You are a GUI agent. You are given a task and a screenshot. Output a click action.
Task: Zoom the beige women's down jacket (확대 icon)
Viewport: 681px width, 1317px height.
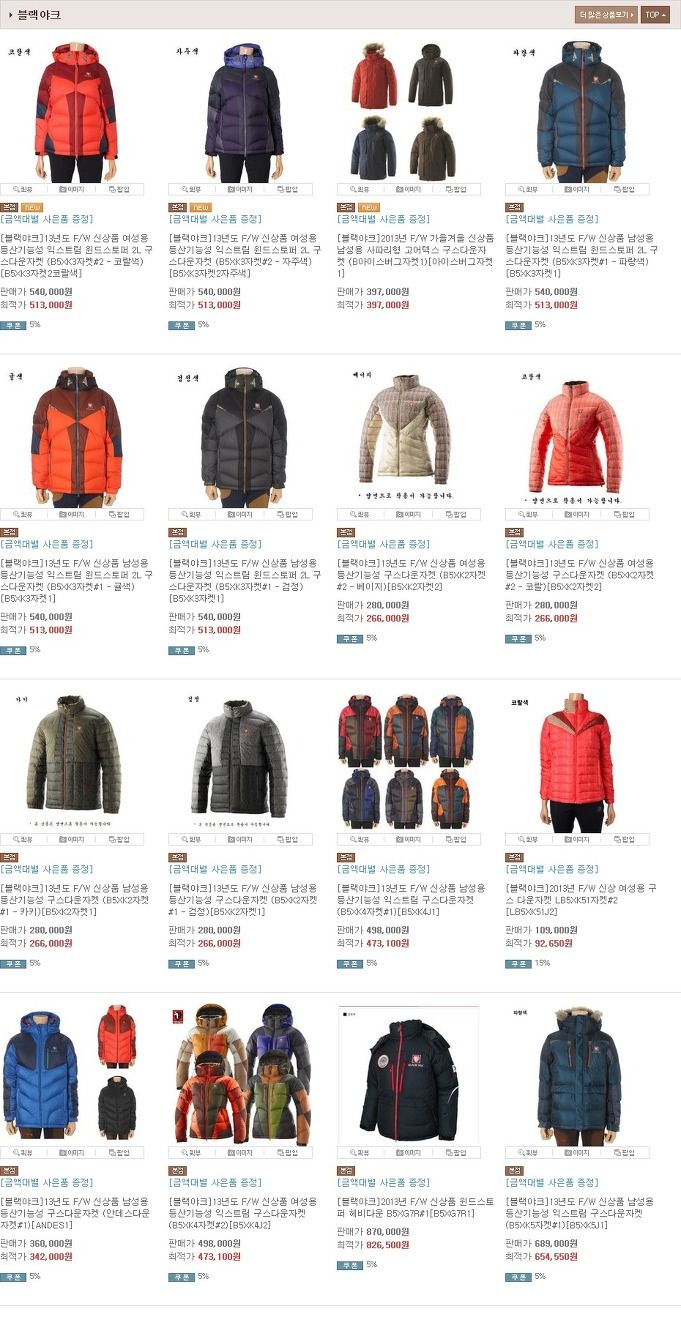click(360, 514)
